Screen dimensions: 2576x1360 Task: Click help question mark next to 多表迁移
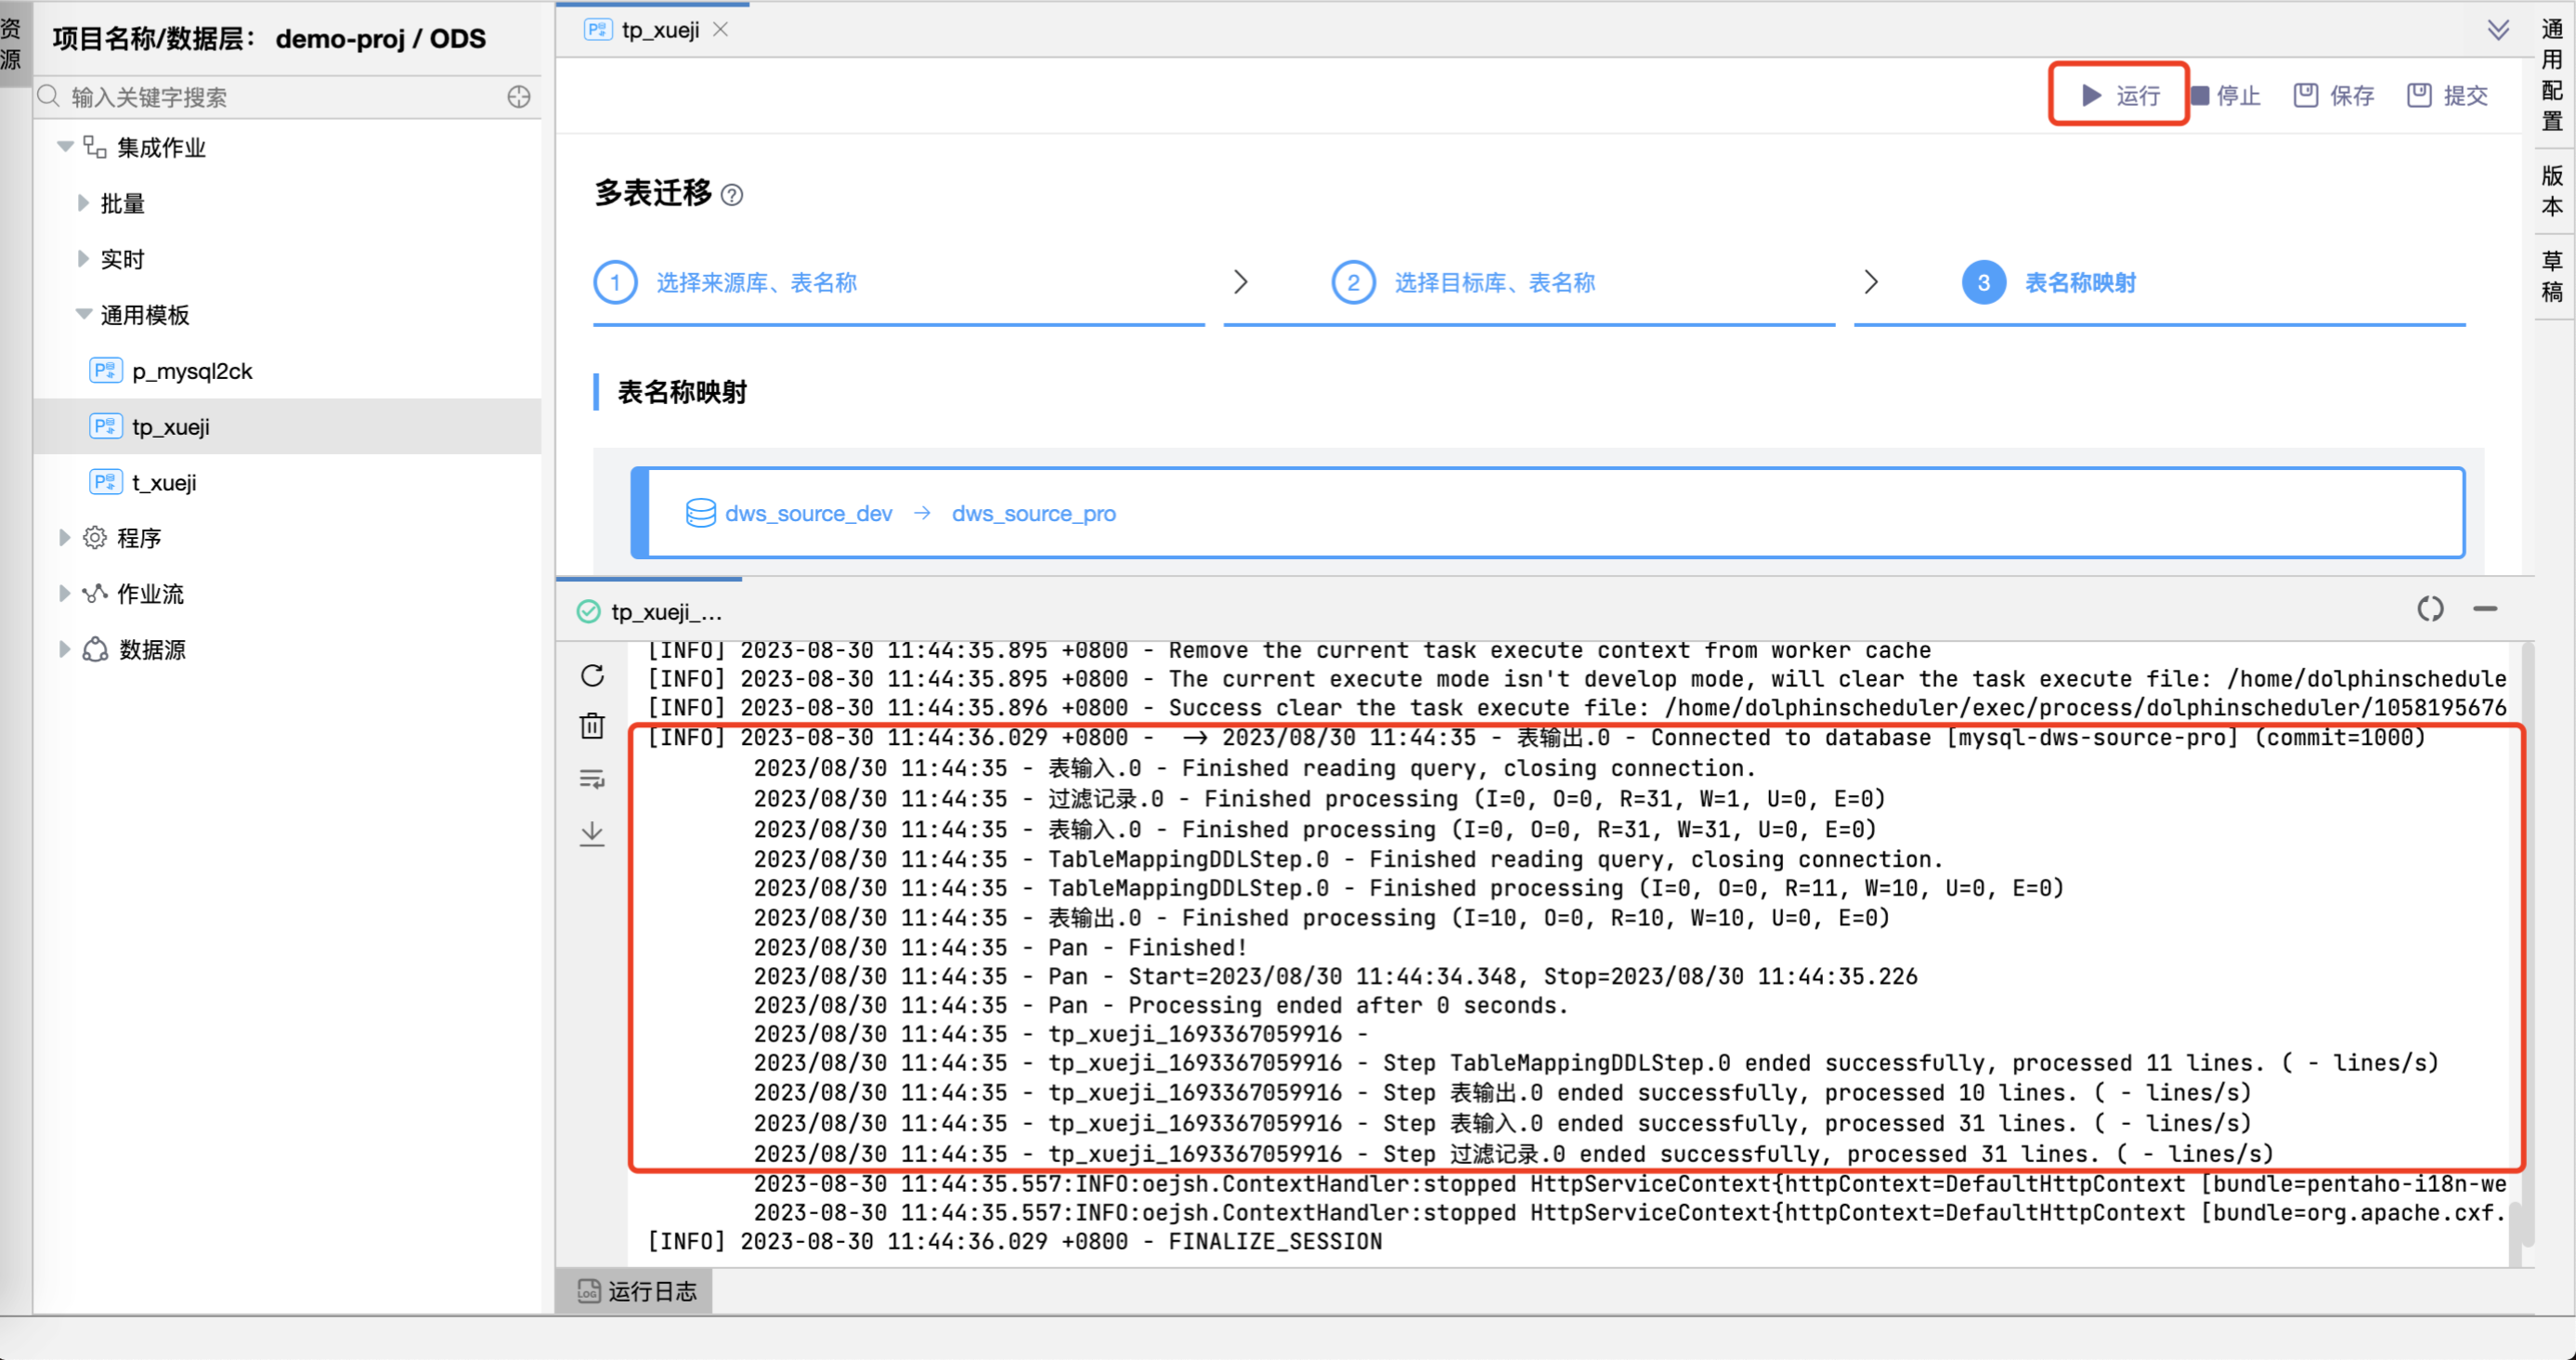click(732, 195)
